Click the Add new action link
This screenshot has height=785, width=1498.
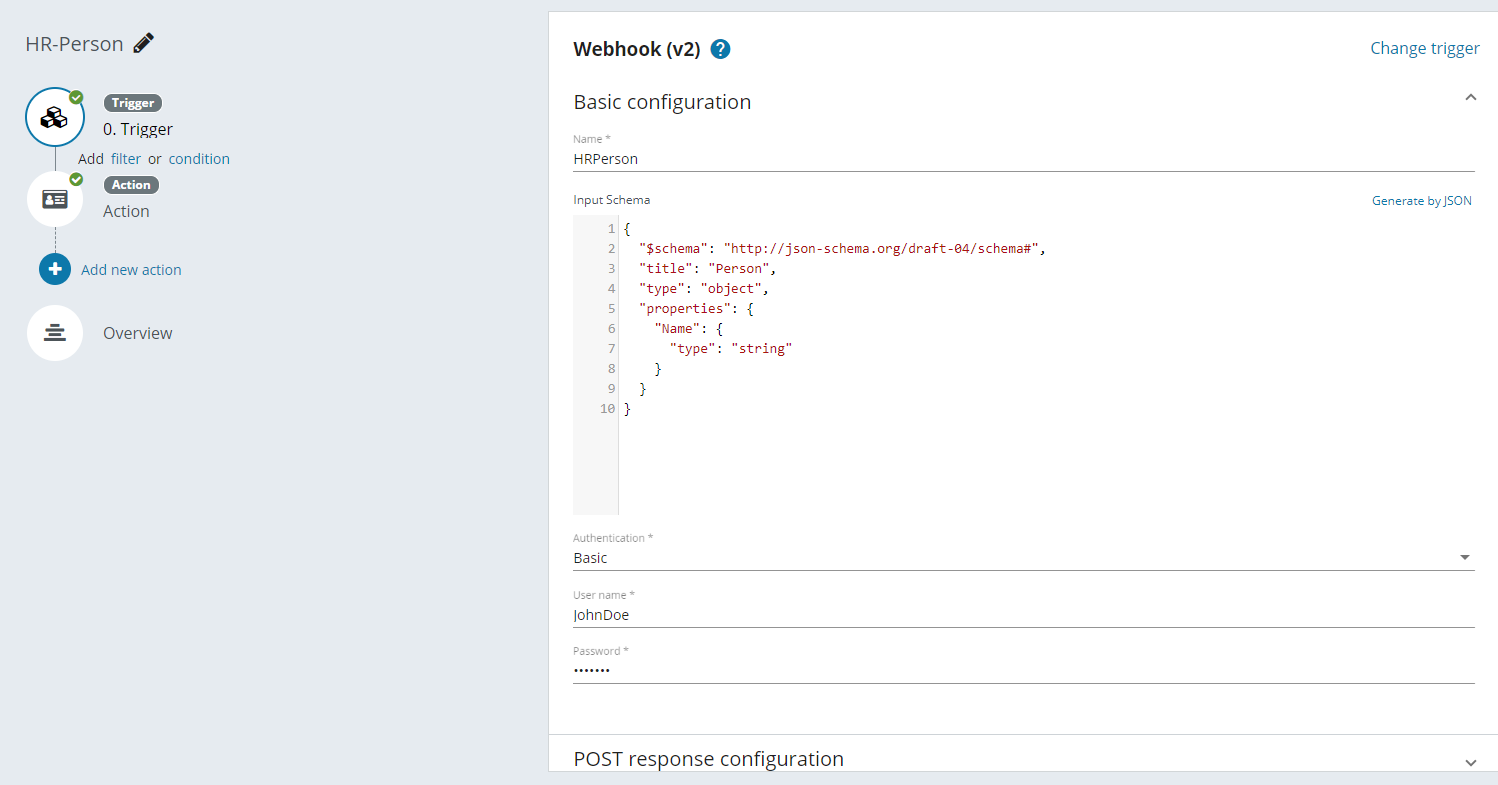[131, 270]
